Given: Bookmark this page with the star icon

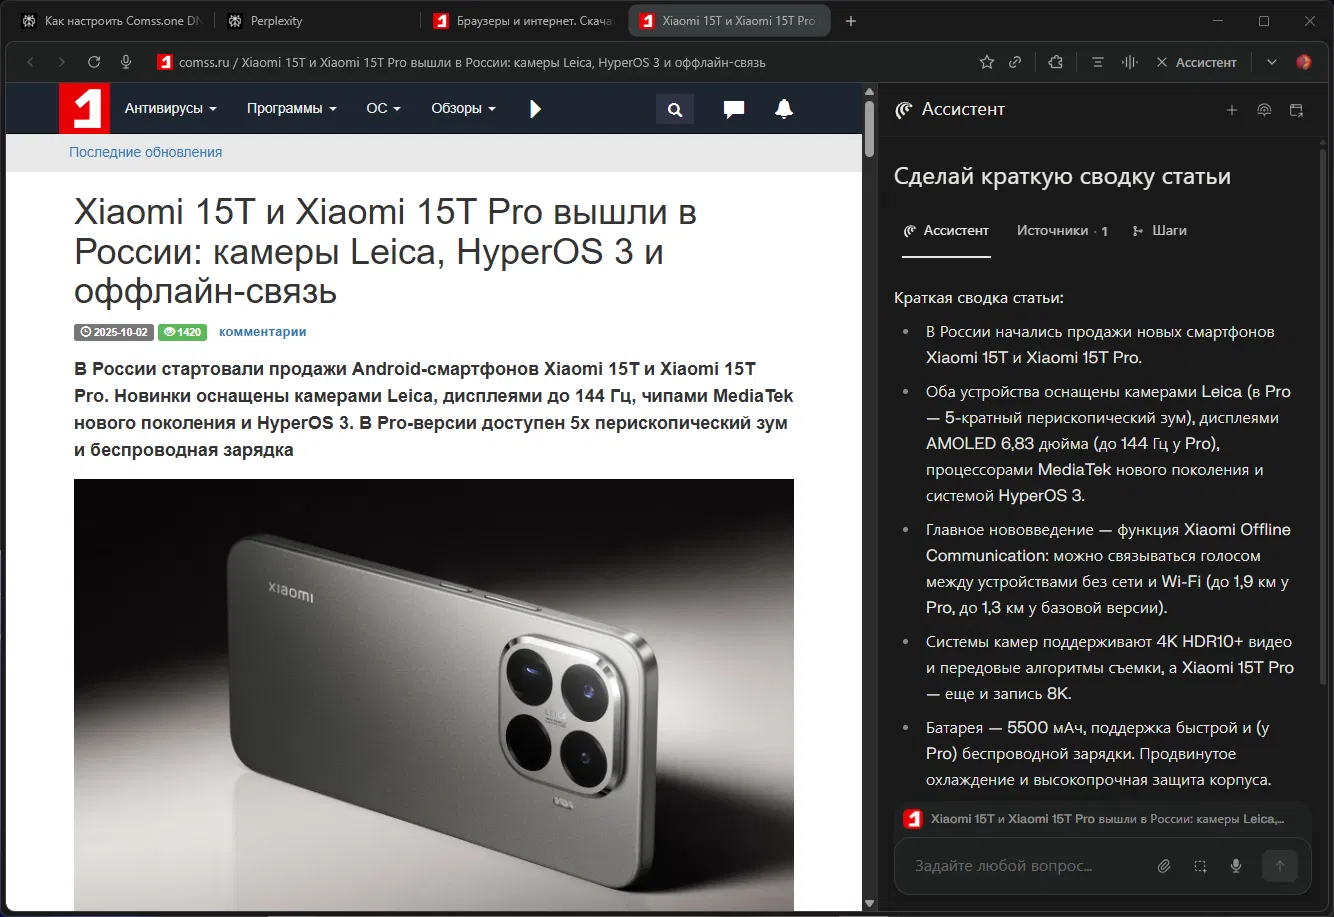Looking at the screenshot, I should (x=987, y=62).
